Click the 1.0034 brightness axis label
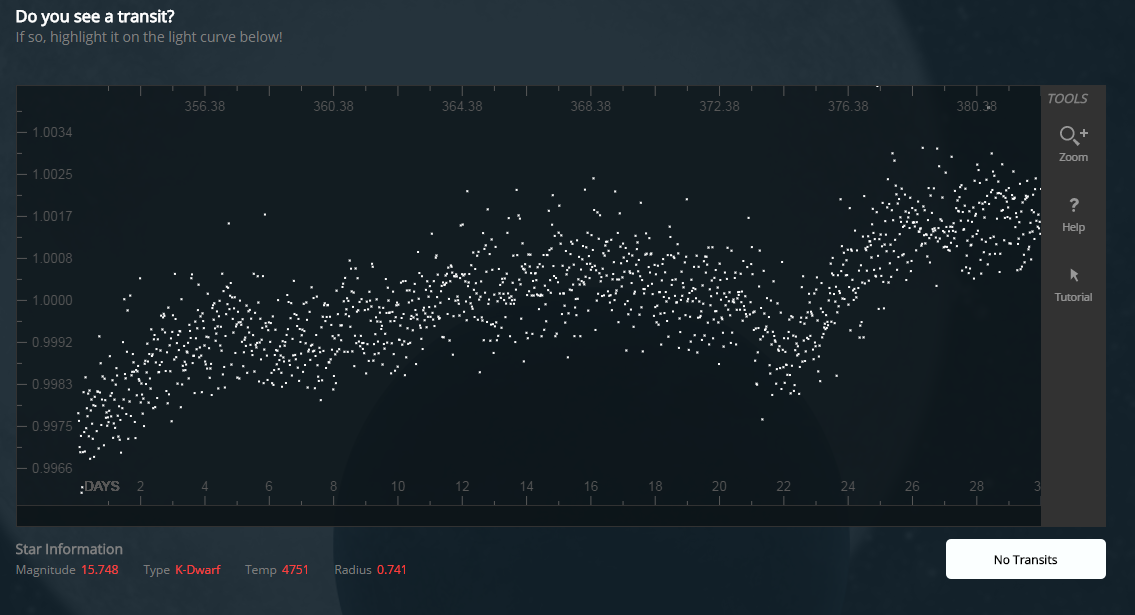 [x=47, y=133]
